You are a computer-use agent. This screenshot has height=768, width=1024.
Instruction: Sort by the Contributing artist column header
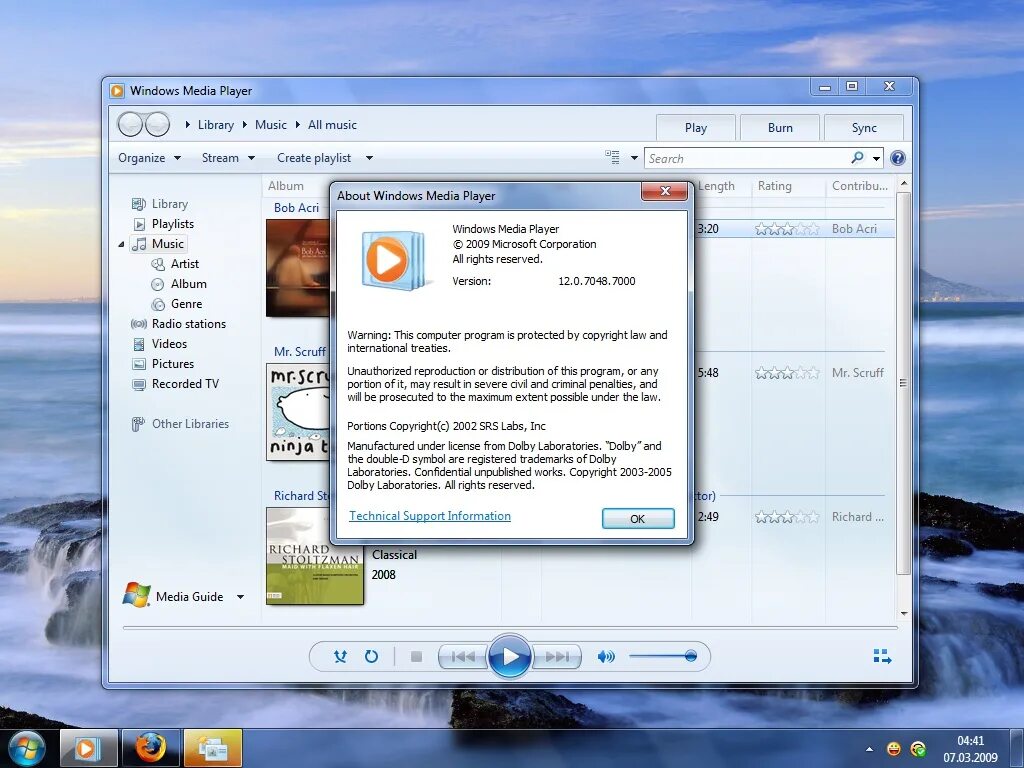859,185
